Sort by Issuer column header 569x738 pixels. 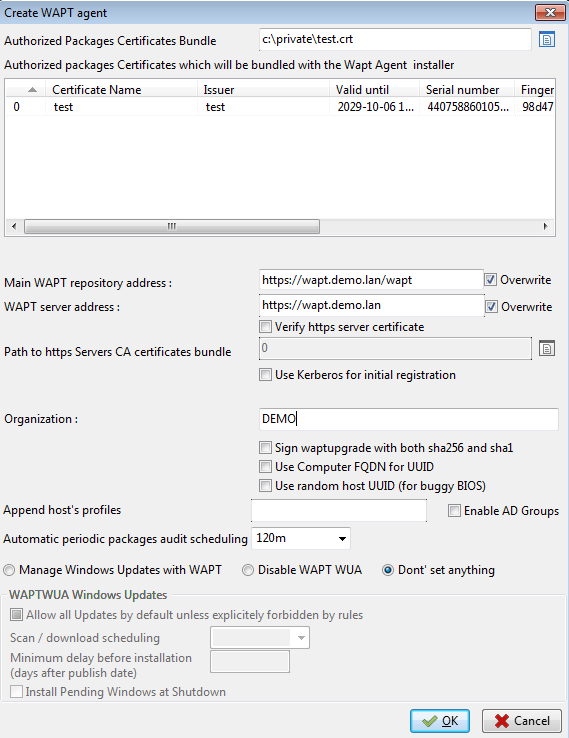(263, 89)
